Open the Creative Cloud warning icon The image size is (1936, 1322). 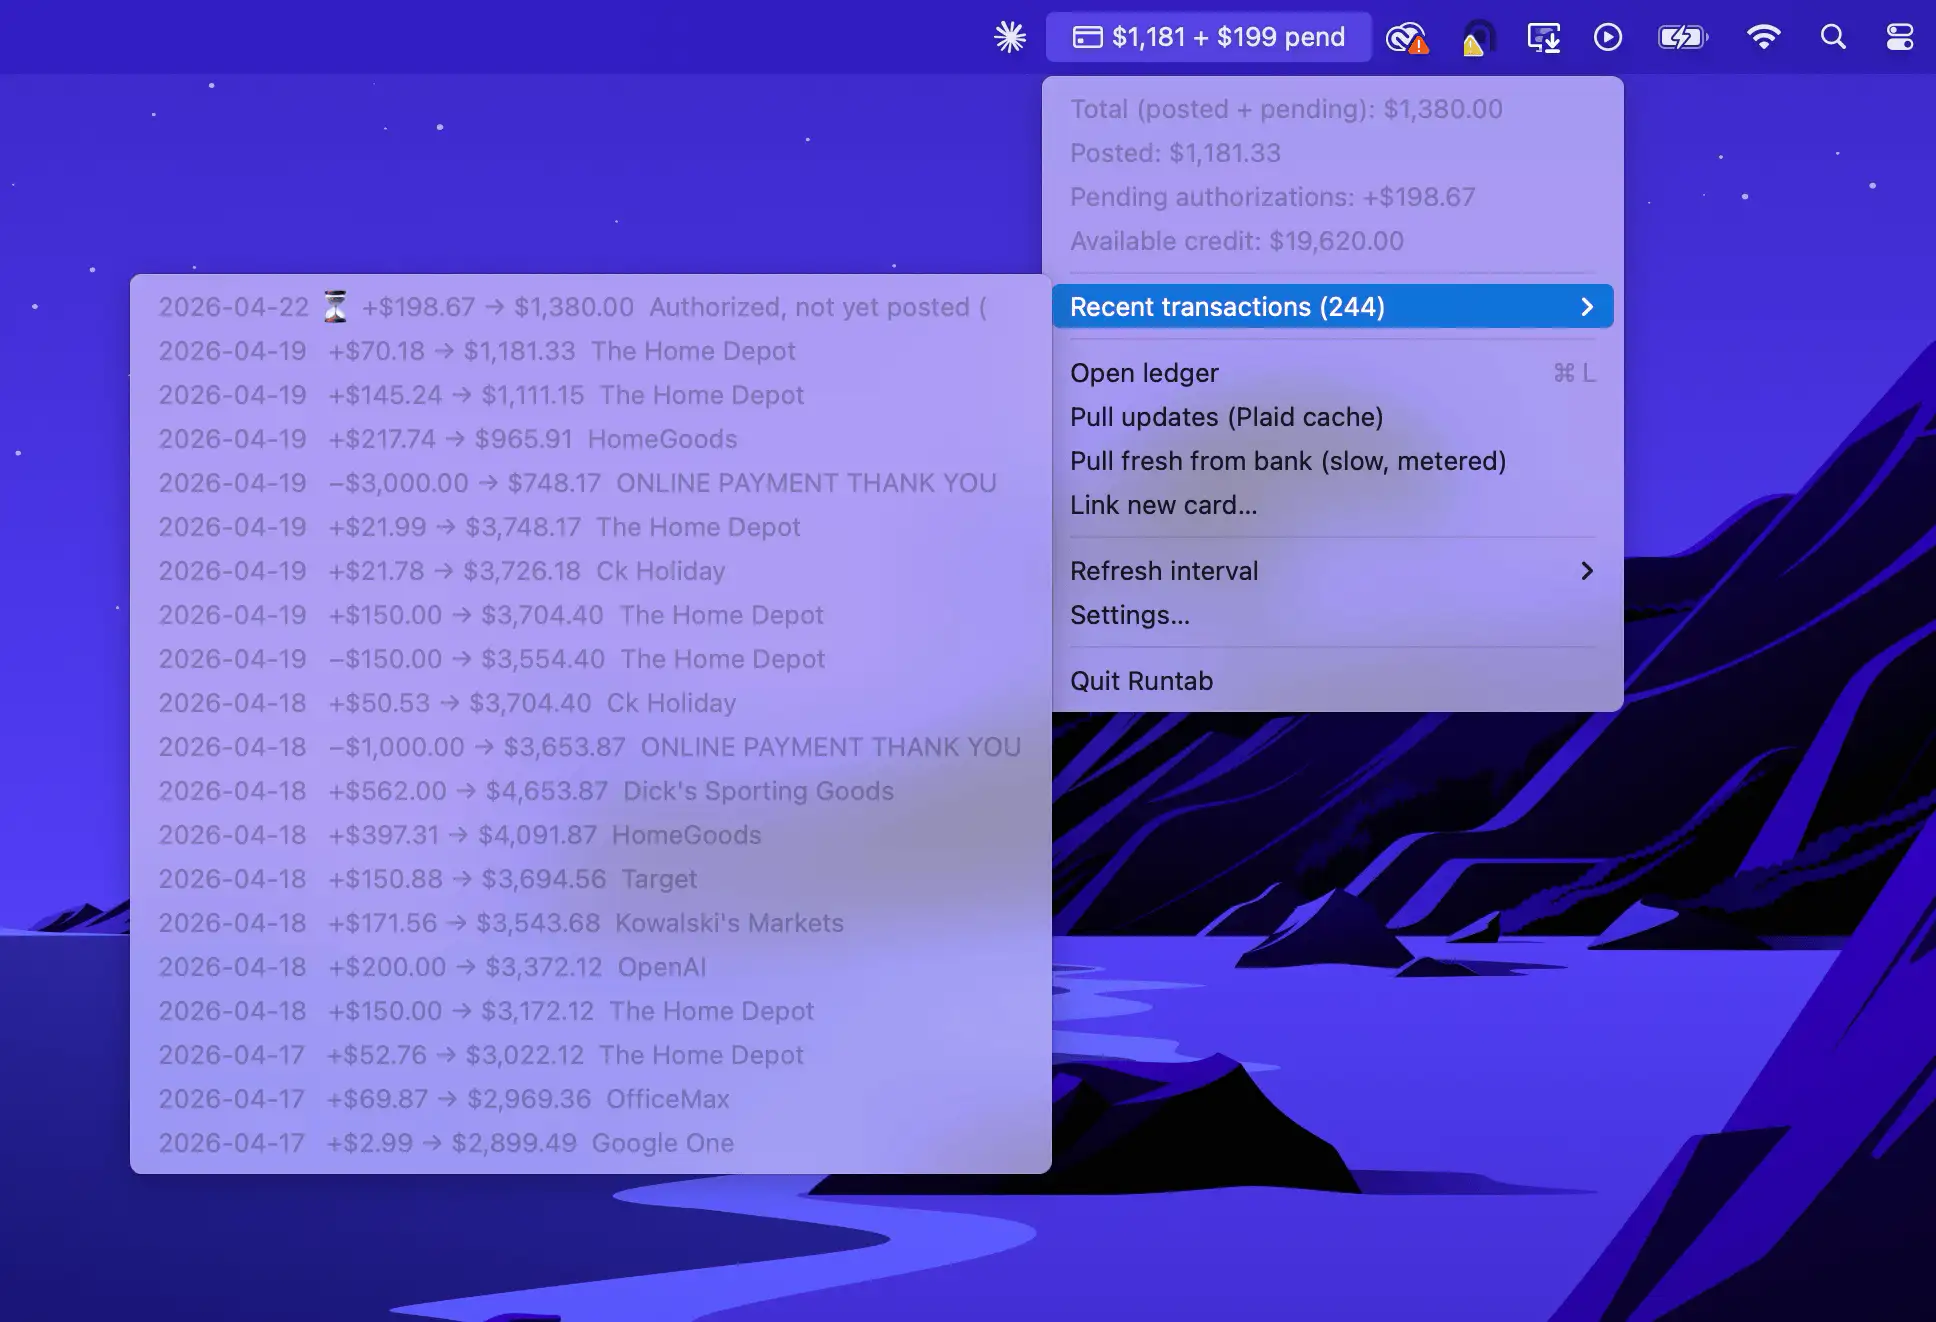(x=1406, y=38)
